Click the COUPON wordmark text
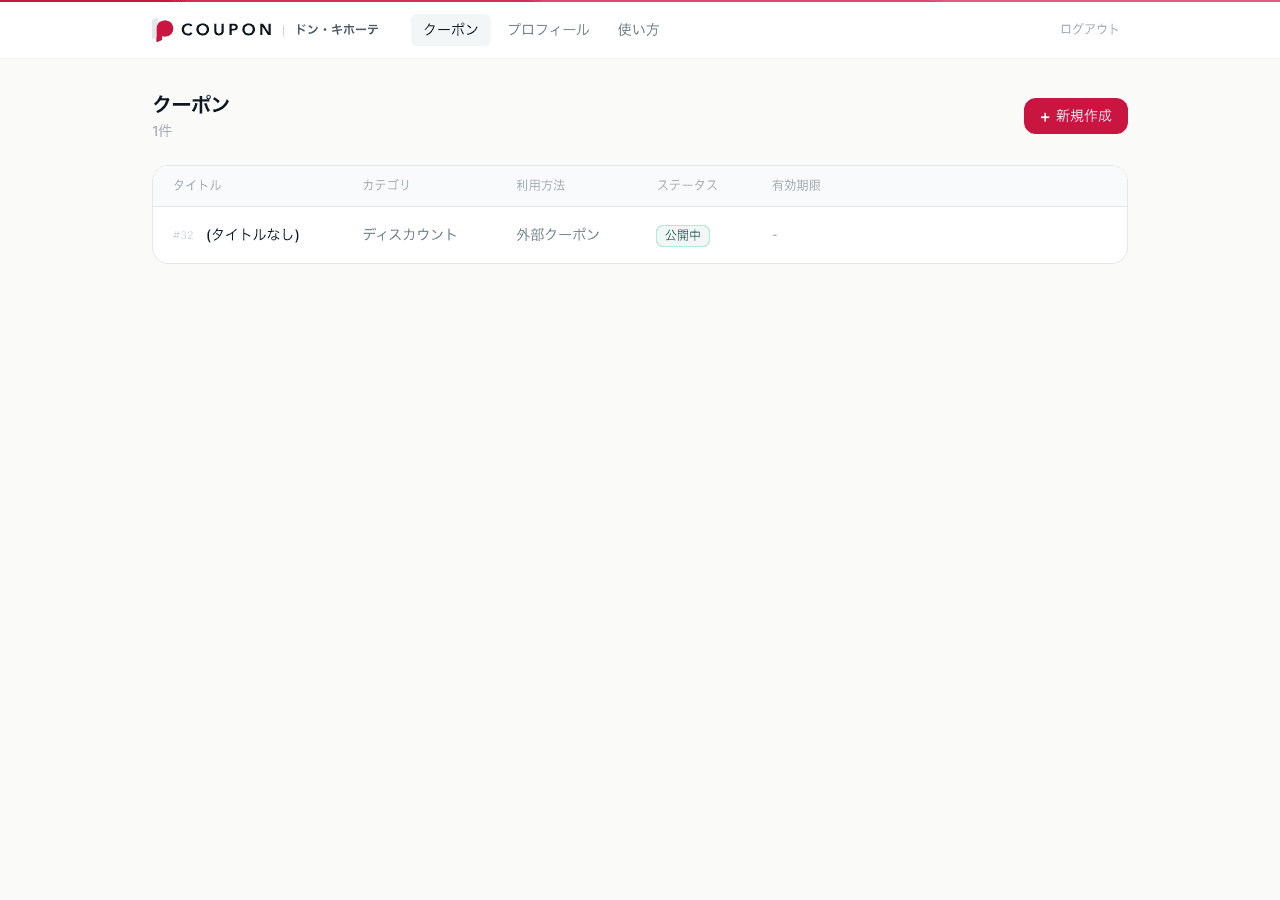Image resolution: width=1280 pixels, height=900 pixels. click(x=227, y=30)
